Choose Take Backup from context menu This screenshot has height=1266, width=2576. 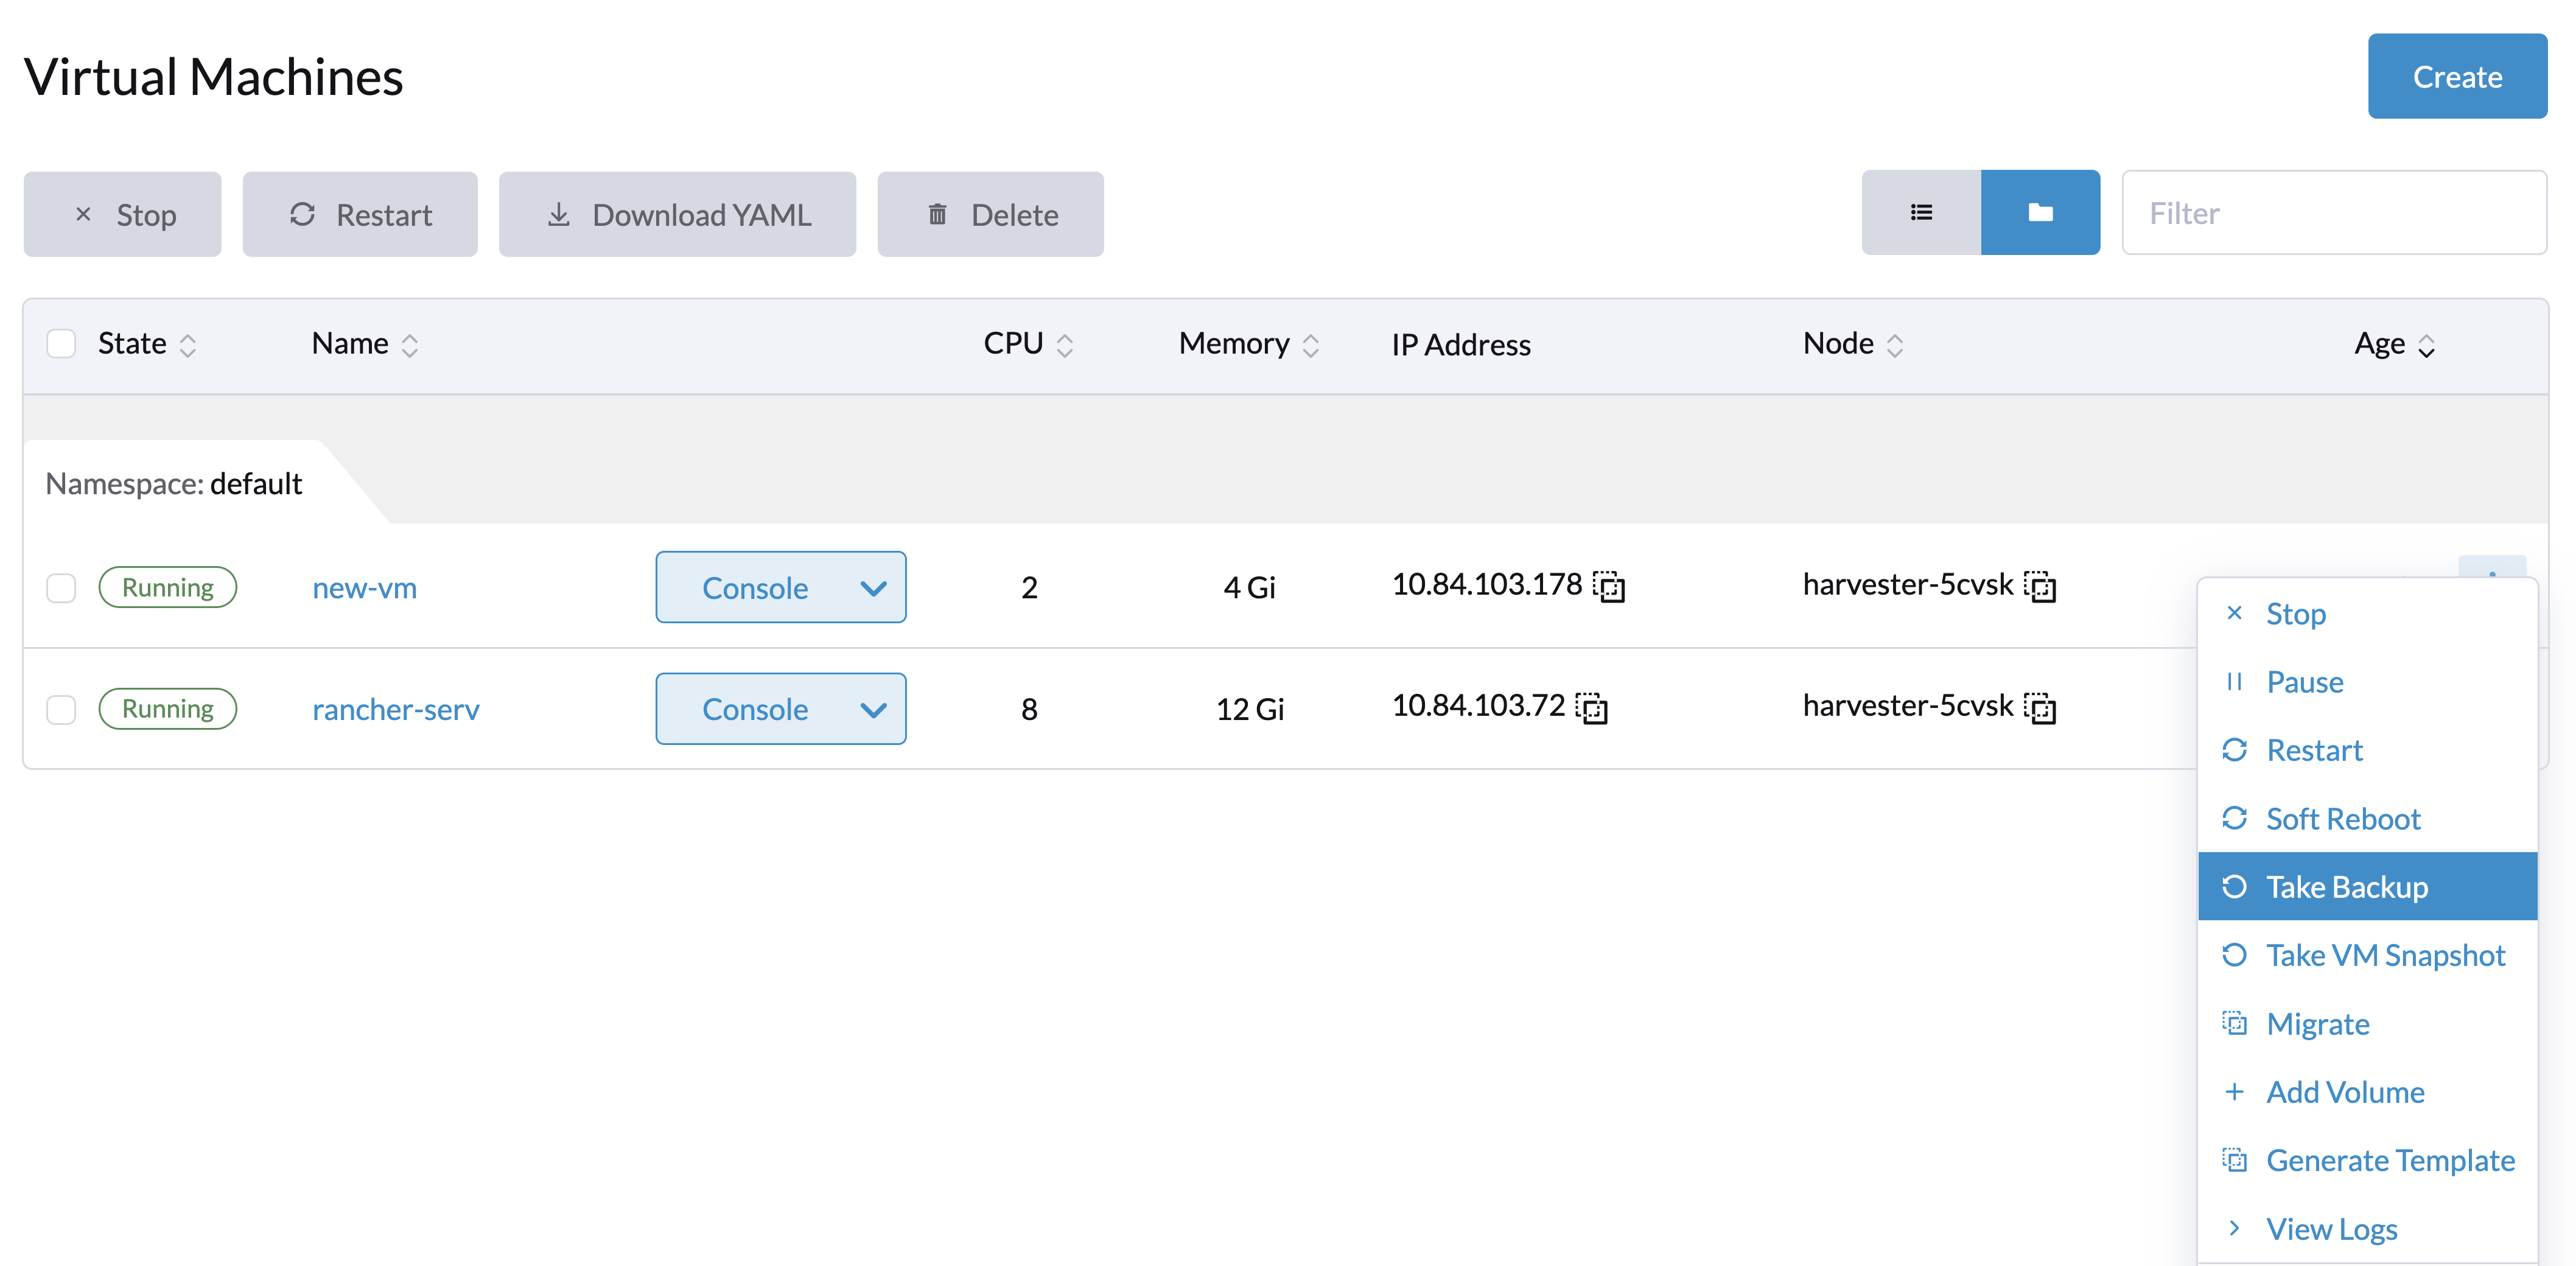click(2345, 887)
